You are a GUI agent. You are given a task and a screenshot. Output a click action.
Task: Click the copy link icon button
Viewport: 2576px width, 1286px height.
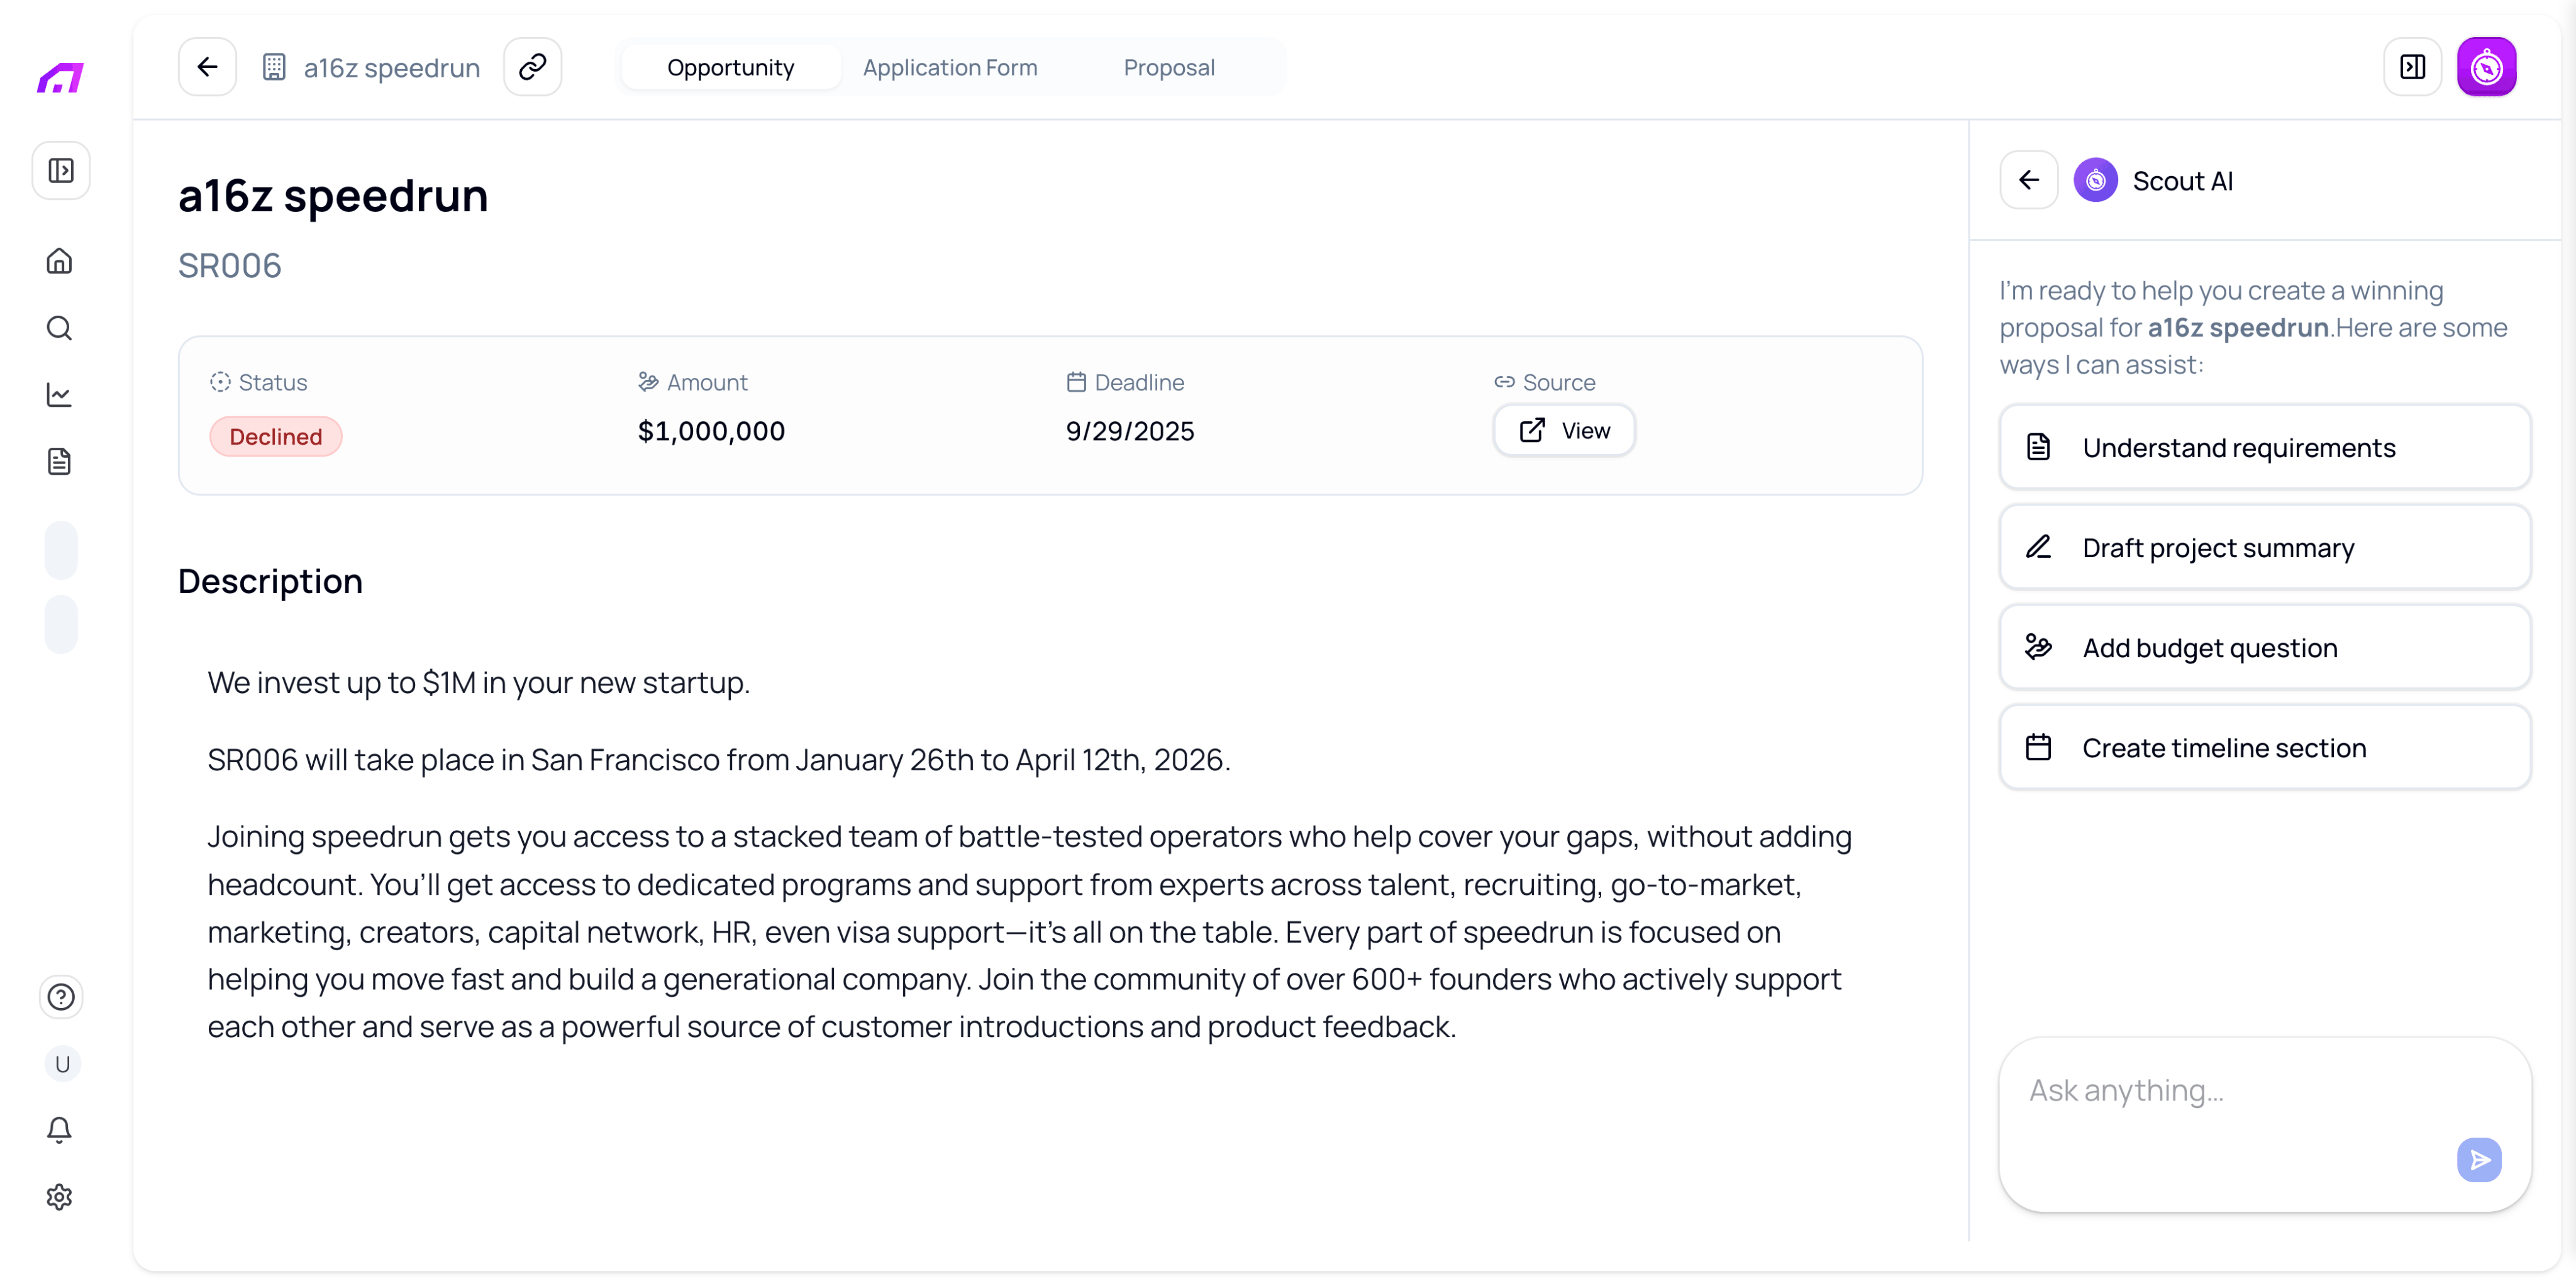pos(532,67)
